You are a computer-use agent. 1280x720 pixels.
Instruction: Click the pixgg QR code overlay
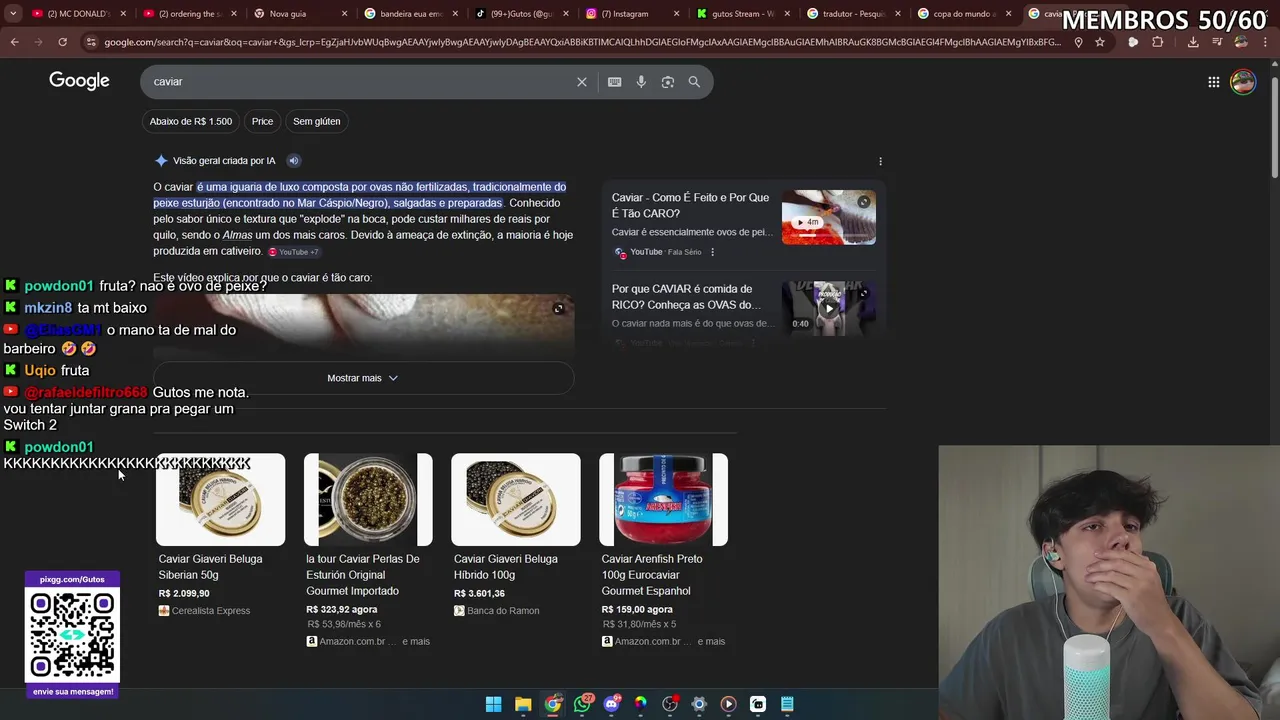(x=72, y=635)
